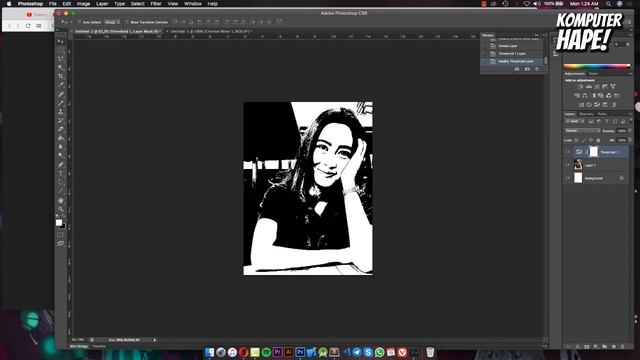
Task: Hide the Background layer eye
Action: point(567,178)
